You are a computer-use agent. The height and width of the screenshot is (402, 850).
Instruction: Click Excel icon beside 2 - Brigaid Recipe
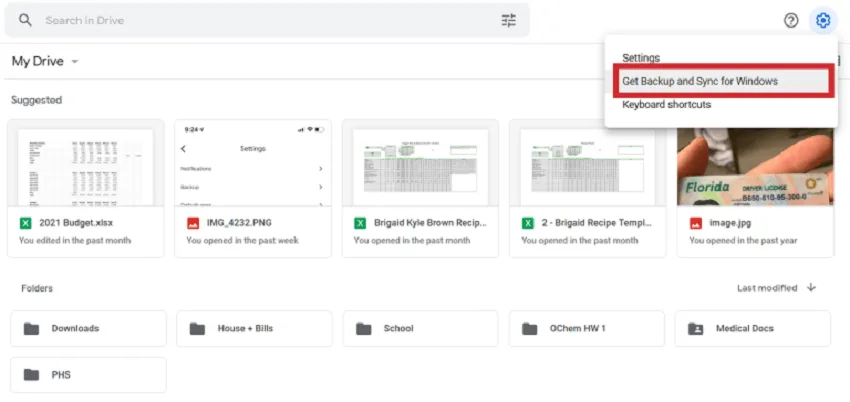coord(527,223)
